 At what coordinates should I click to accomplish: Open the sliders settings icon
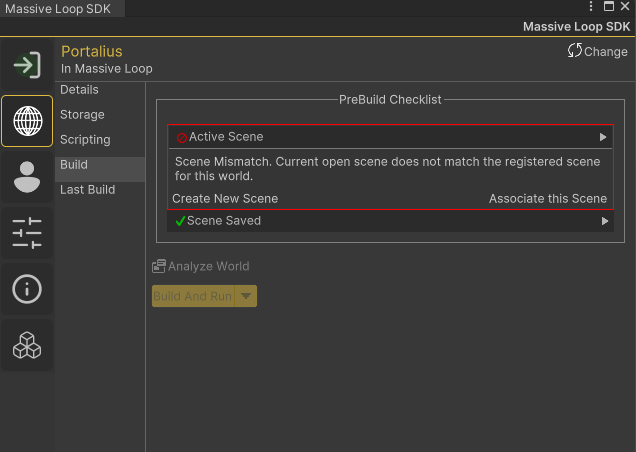point(27,233)
